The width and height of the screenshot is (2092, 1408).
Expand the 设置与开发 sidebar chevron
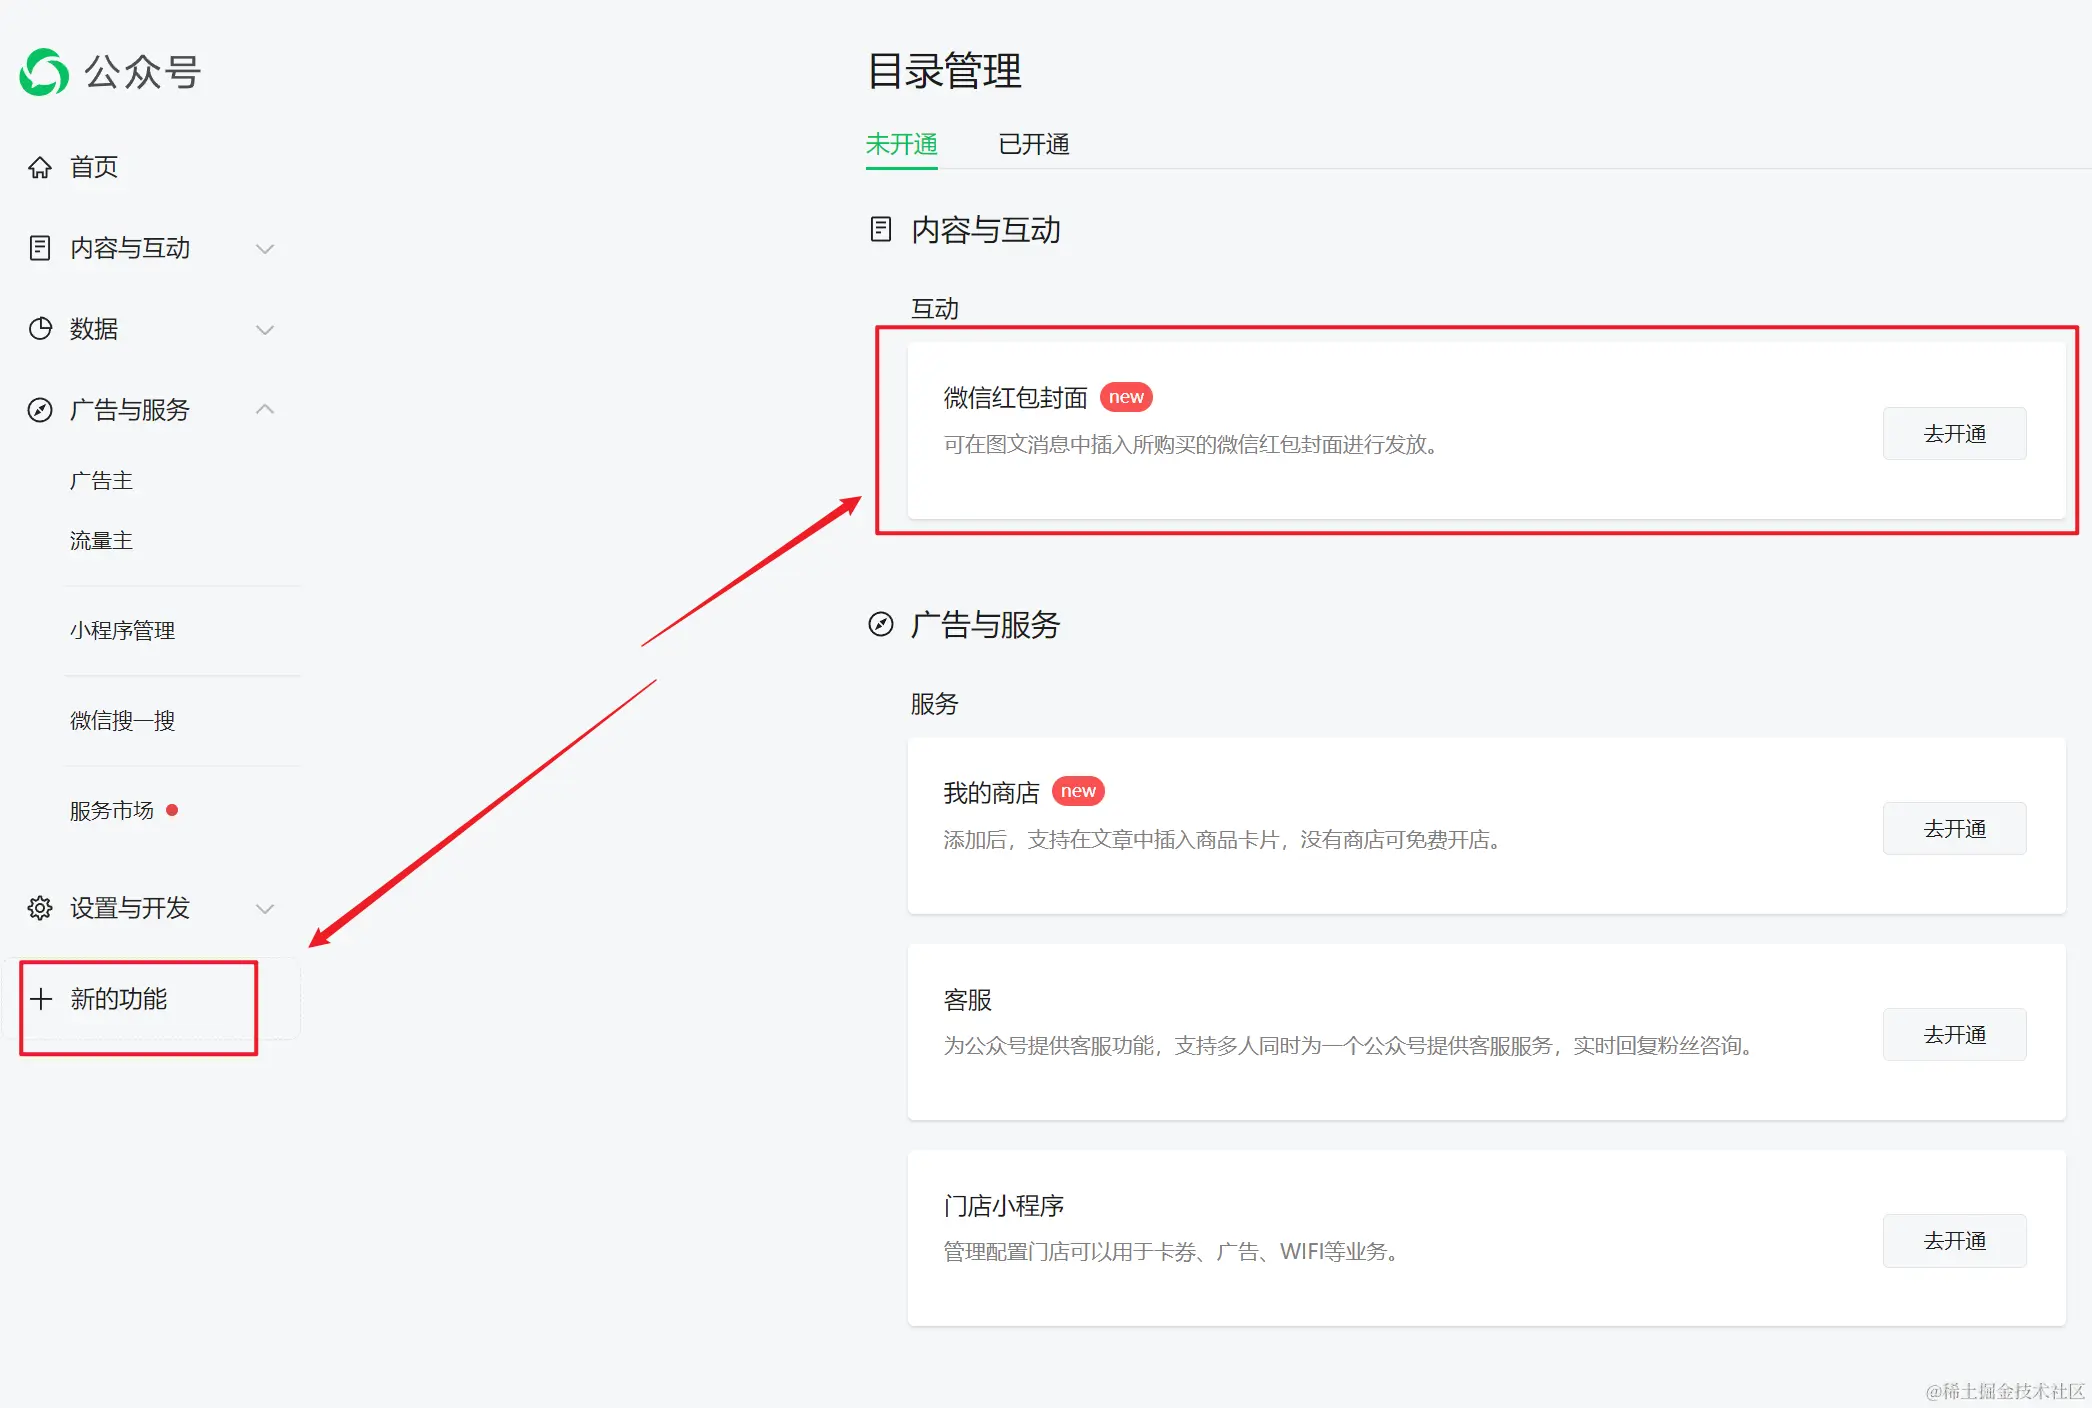[x=265, y=909]
